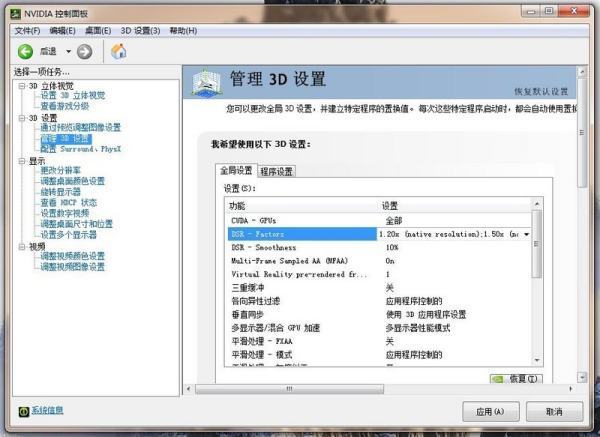
Task: Select highlighted 管理 3D 设置 task
Action: coord(66,138)
